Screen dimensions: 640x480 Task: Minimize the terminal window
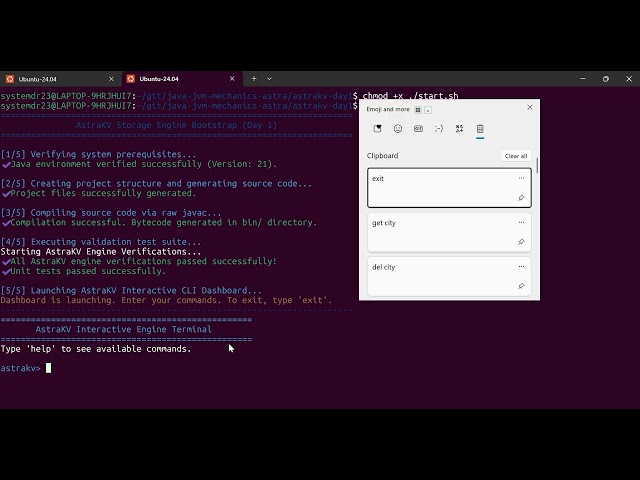pyautogui.click(x=582, y=79)
